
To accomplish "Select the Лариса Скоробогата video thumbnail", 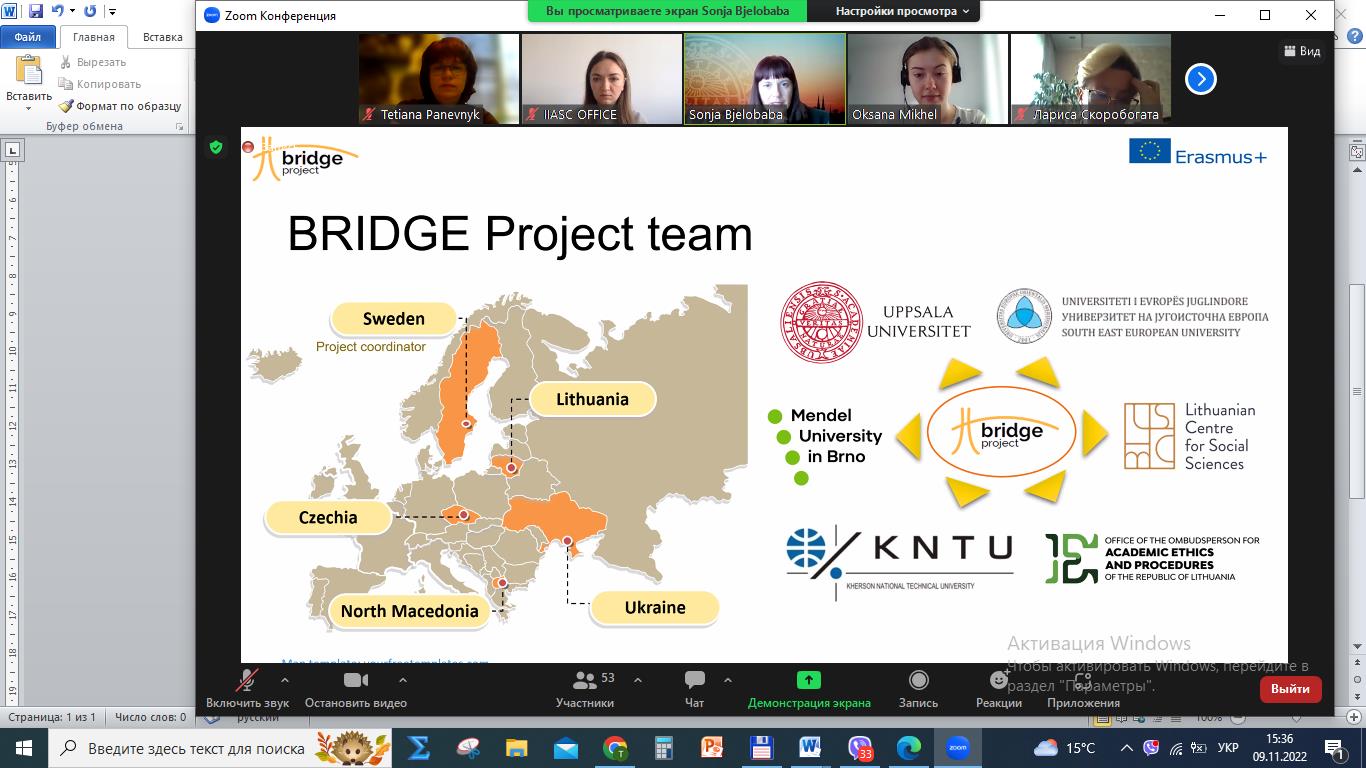I will [1090, 79].
